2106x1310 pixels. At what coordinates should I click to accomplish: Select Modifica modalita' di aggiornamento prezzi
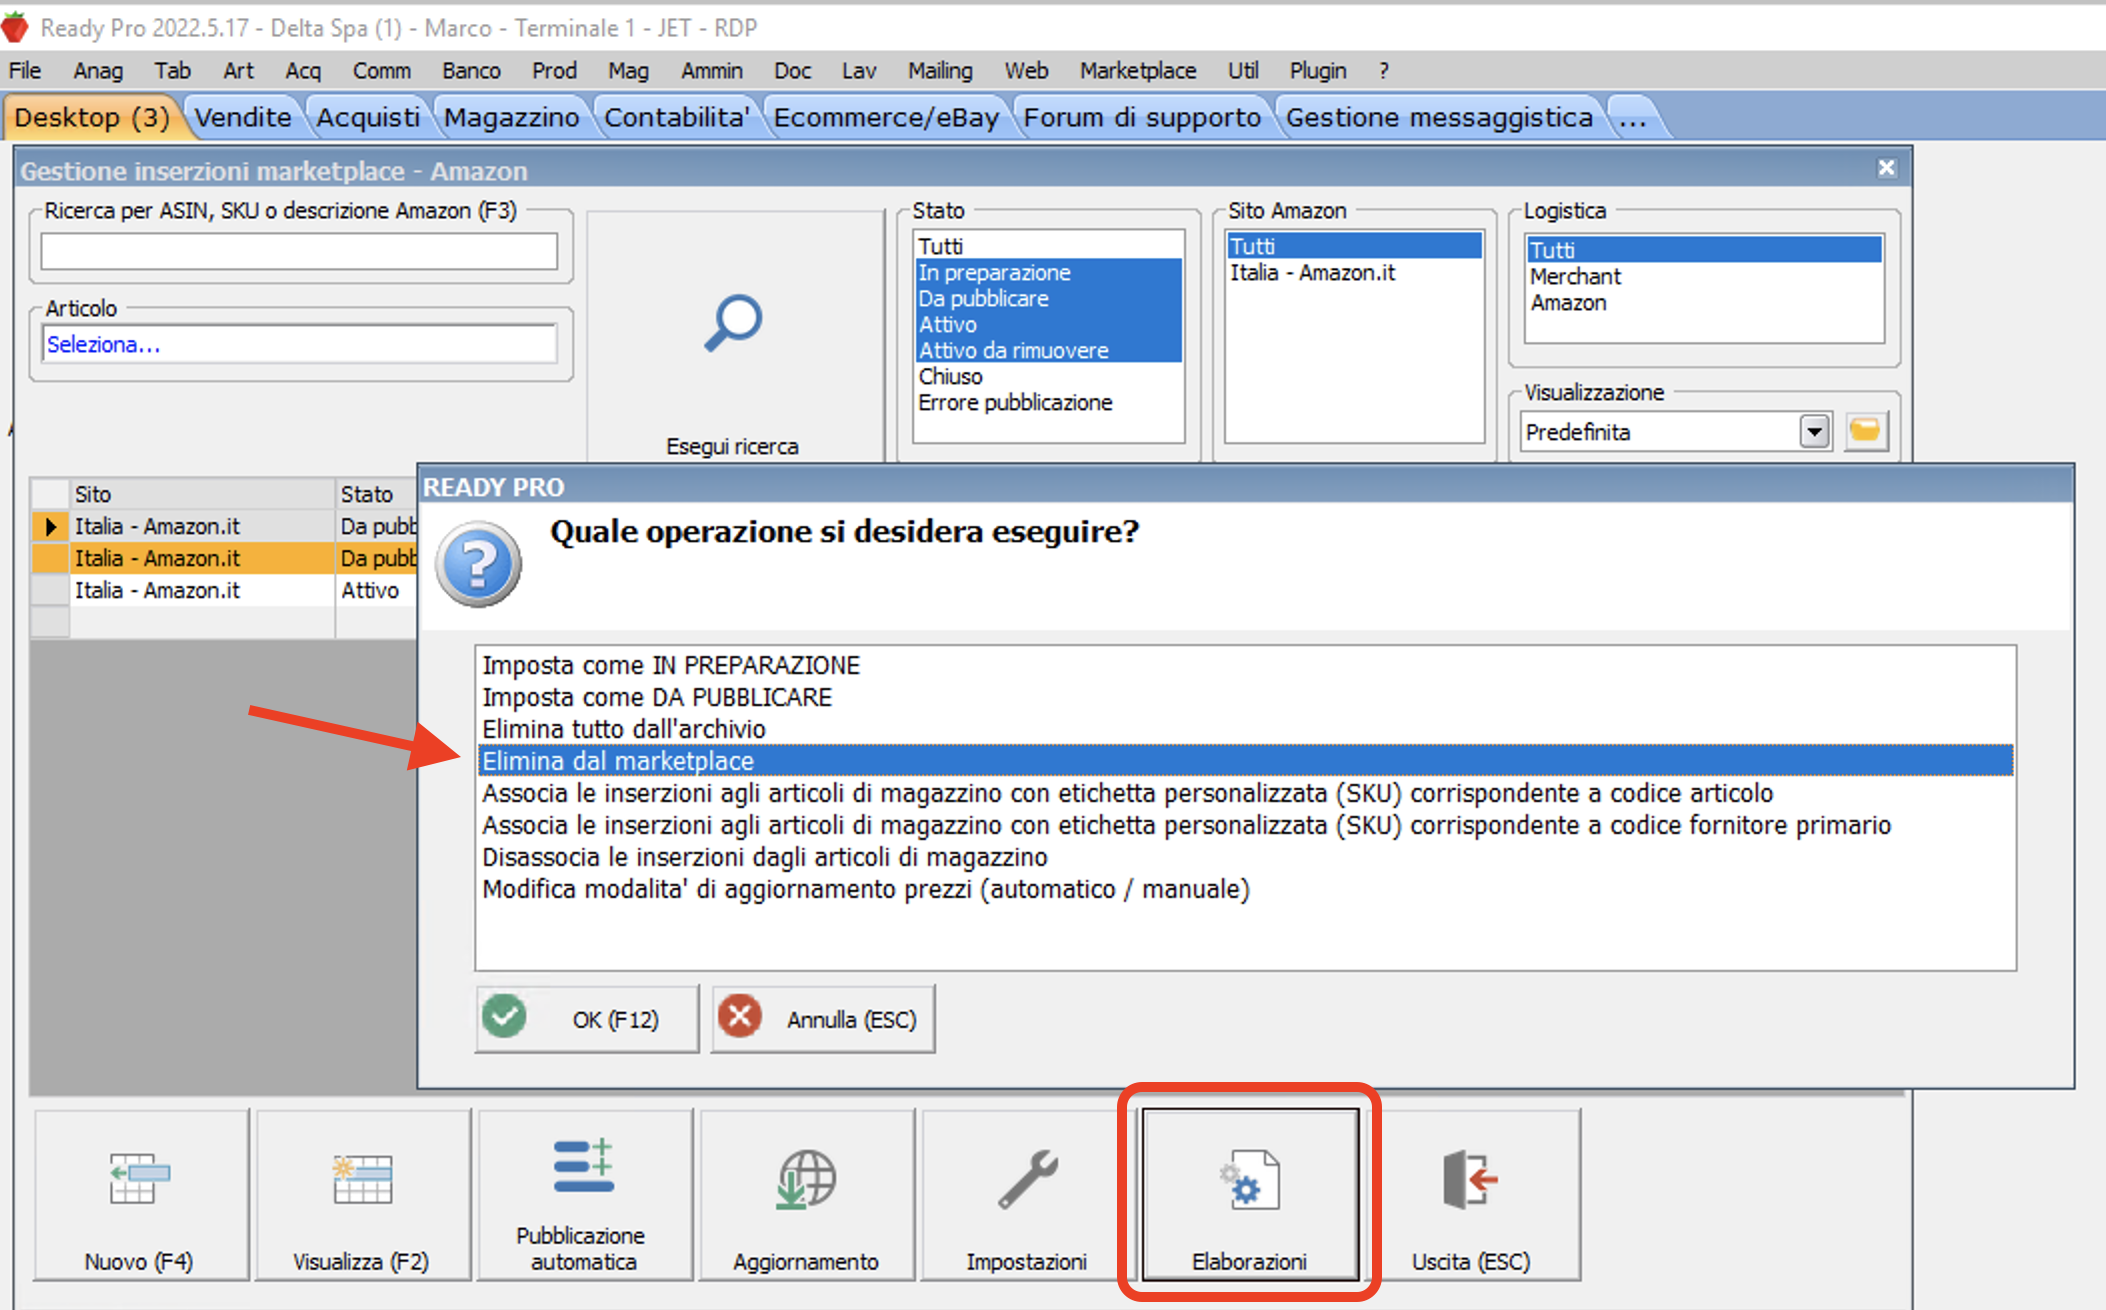tap(1245, 889)
